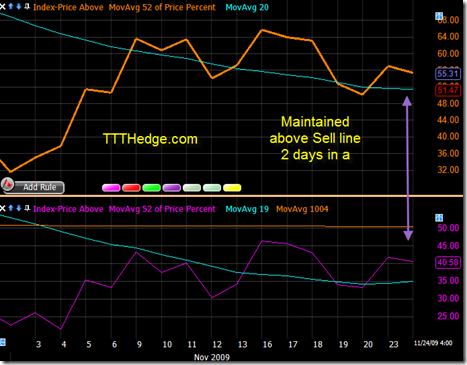Screen dimensions: 467x365
Task: Click the 25.00 scale value in the bottom pane
Action: point(448,316)
